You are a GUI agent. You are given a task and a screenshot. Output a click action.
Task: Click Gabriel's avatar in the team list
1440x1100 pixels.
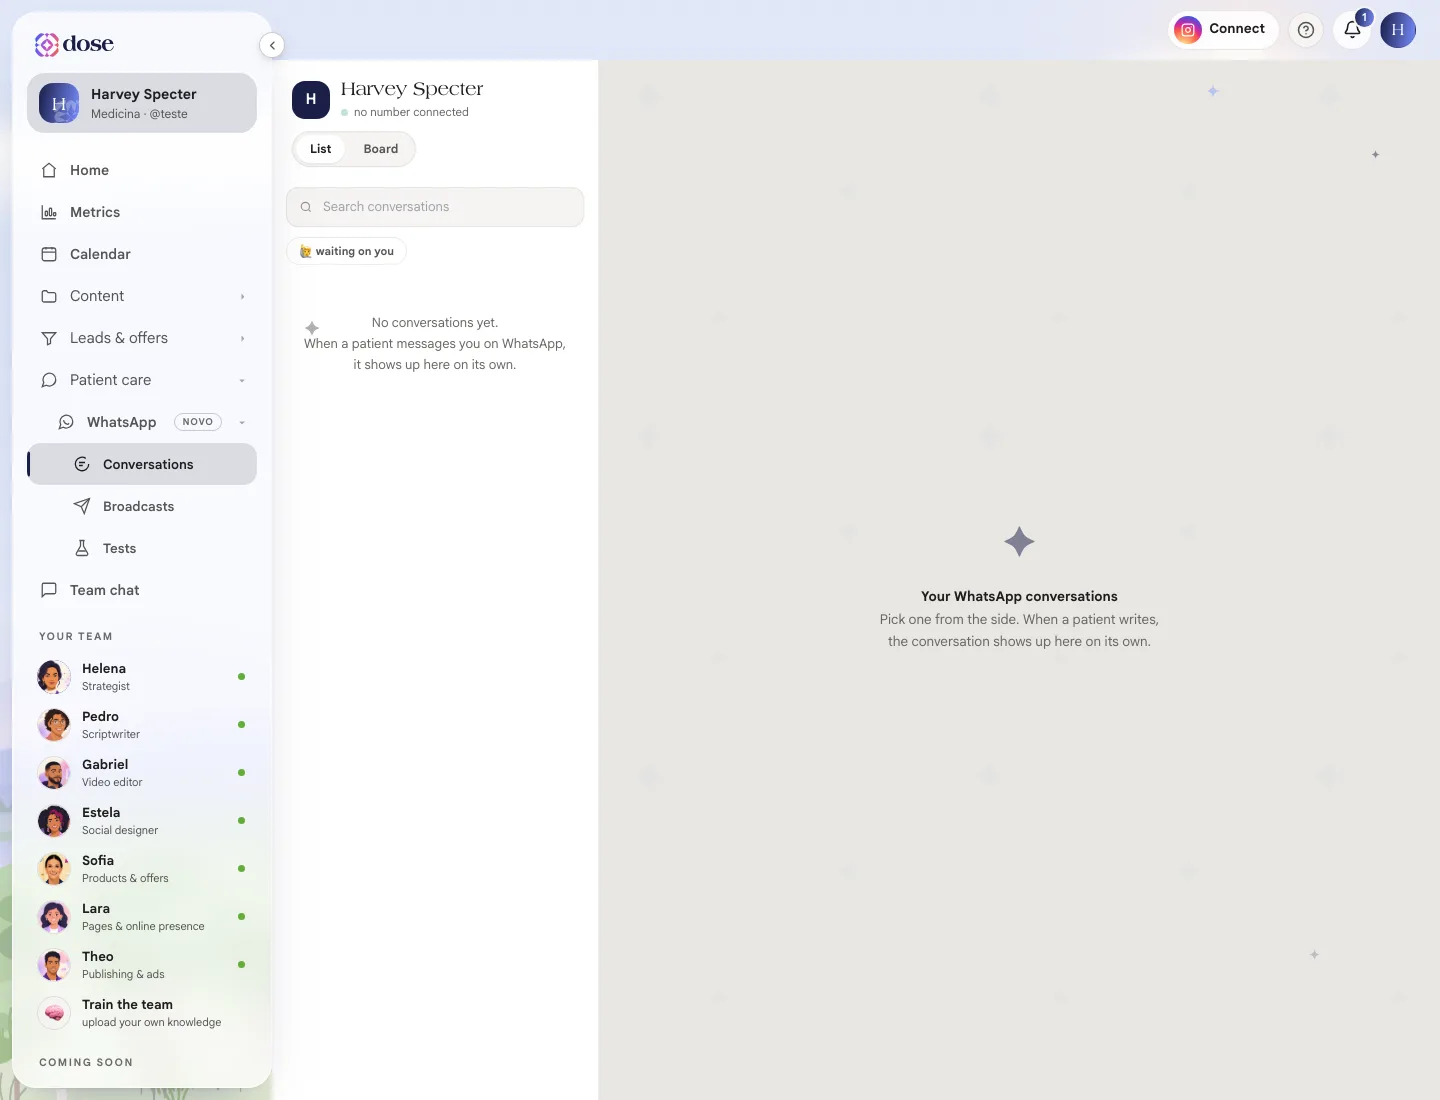(x=54, y=773)
